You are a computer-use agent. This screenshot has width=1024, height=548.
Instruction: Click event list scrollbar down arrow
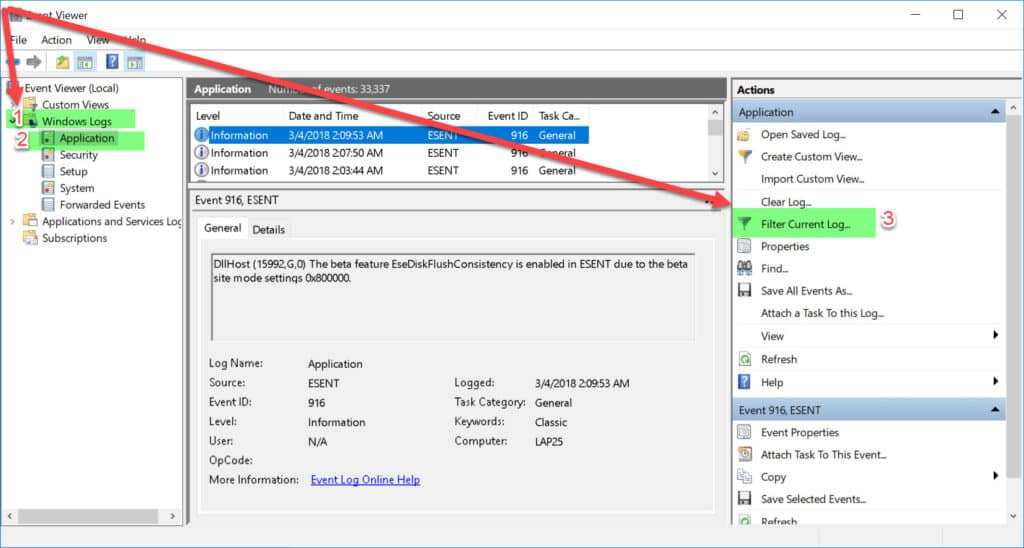pyautogui.click(x=715, y=174)
